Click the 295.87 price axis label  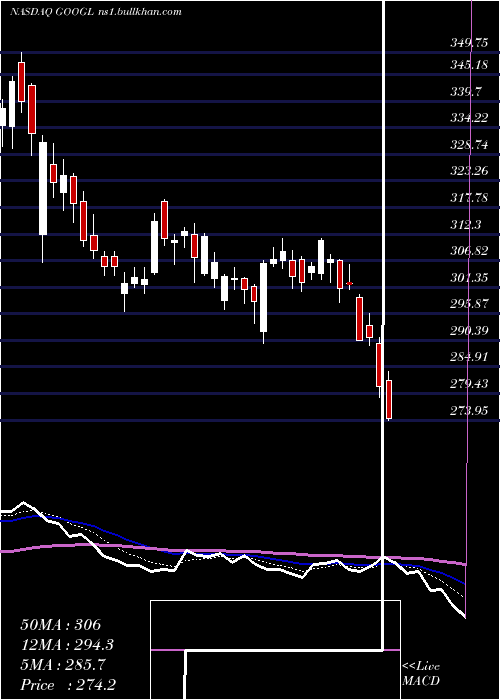tap(468, 304)
